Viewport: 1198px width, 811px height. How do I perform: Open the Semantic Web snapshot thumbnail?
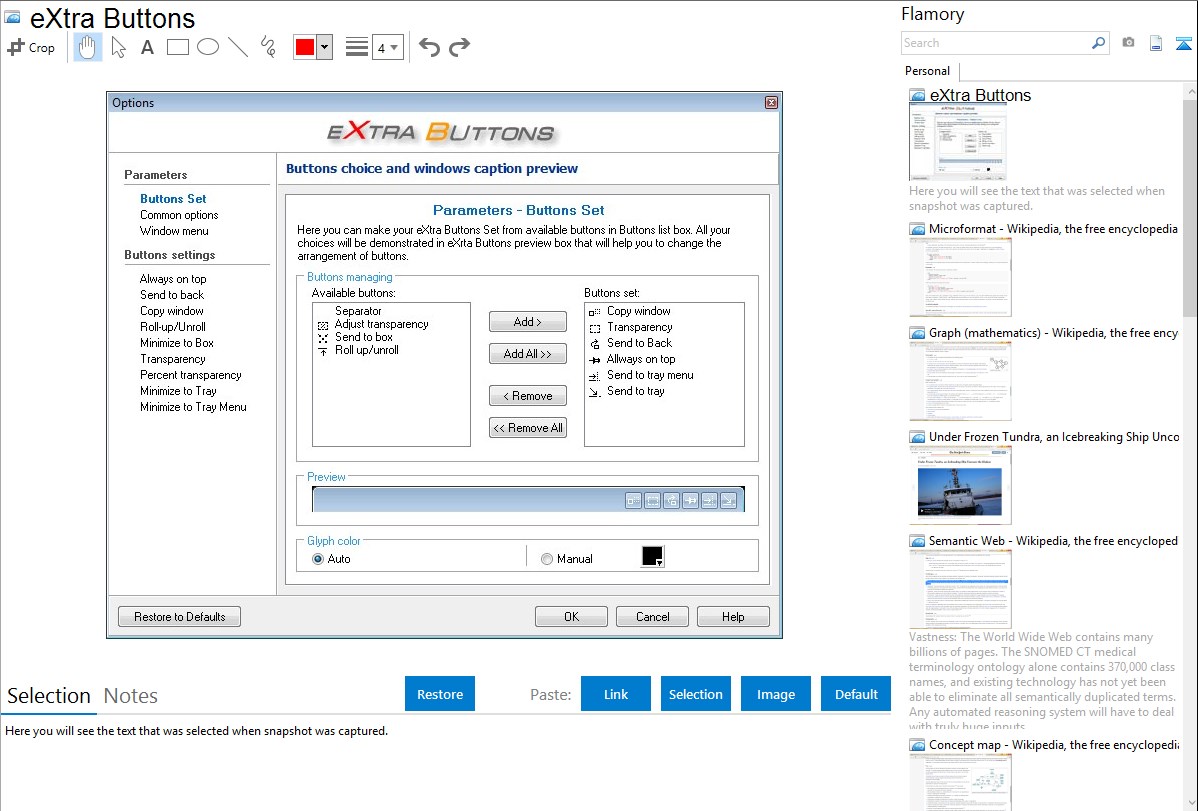960,589
